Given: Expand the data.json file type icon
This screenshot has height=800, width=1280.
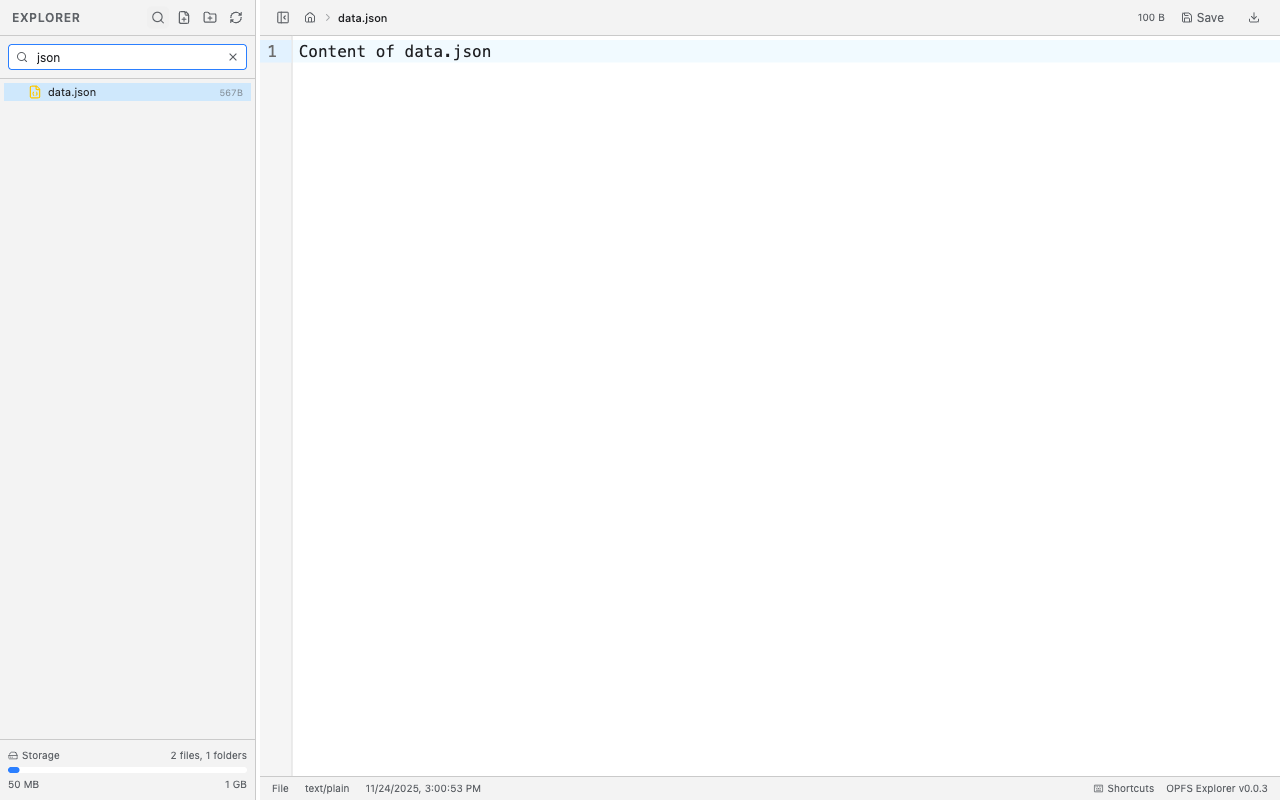Looking at the screenshot, I should (x=37, y=92).
